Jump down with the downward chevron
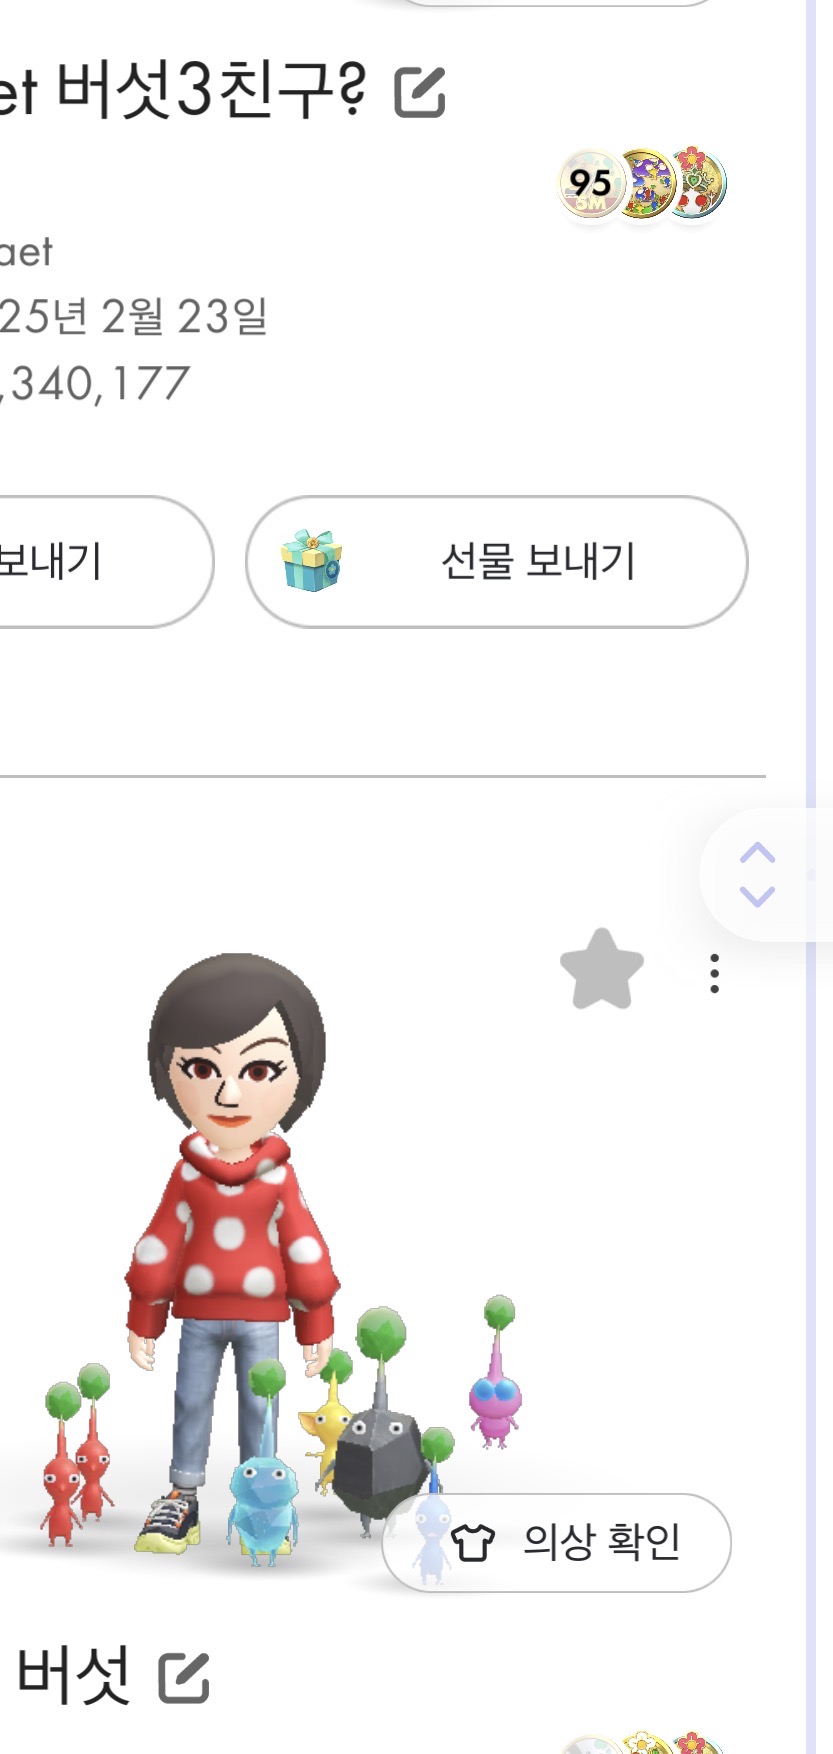The width and height of the screenshot is (833, 1754). pyautogui.click(x=757, y=895)
